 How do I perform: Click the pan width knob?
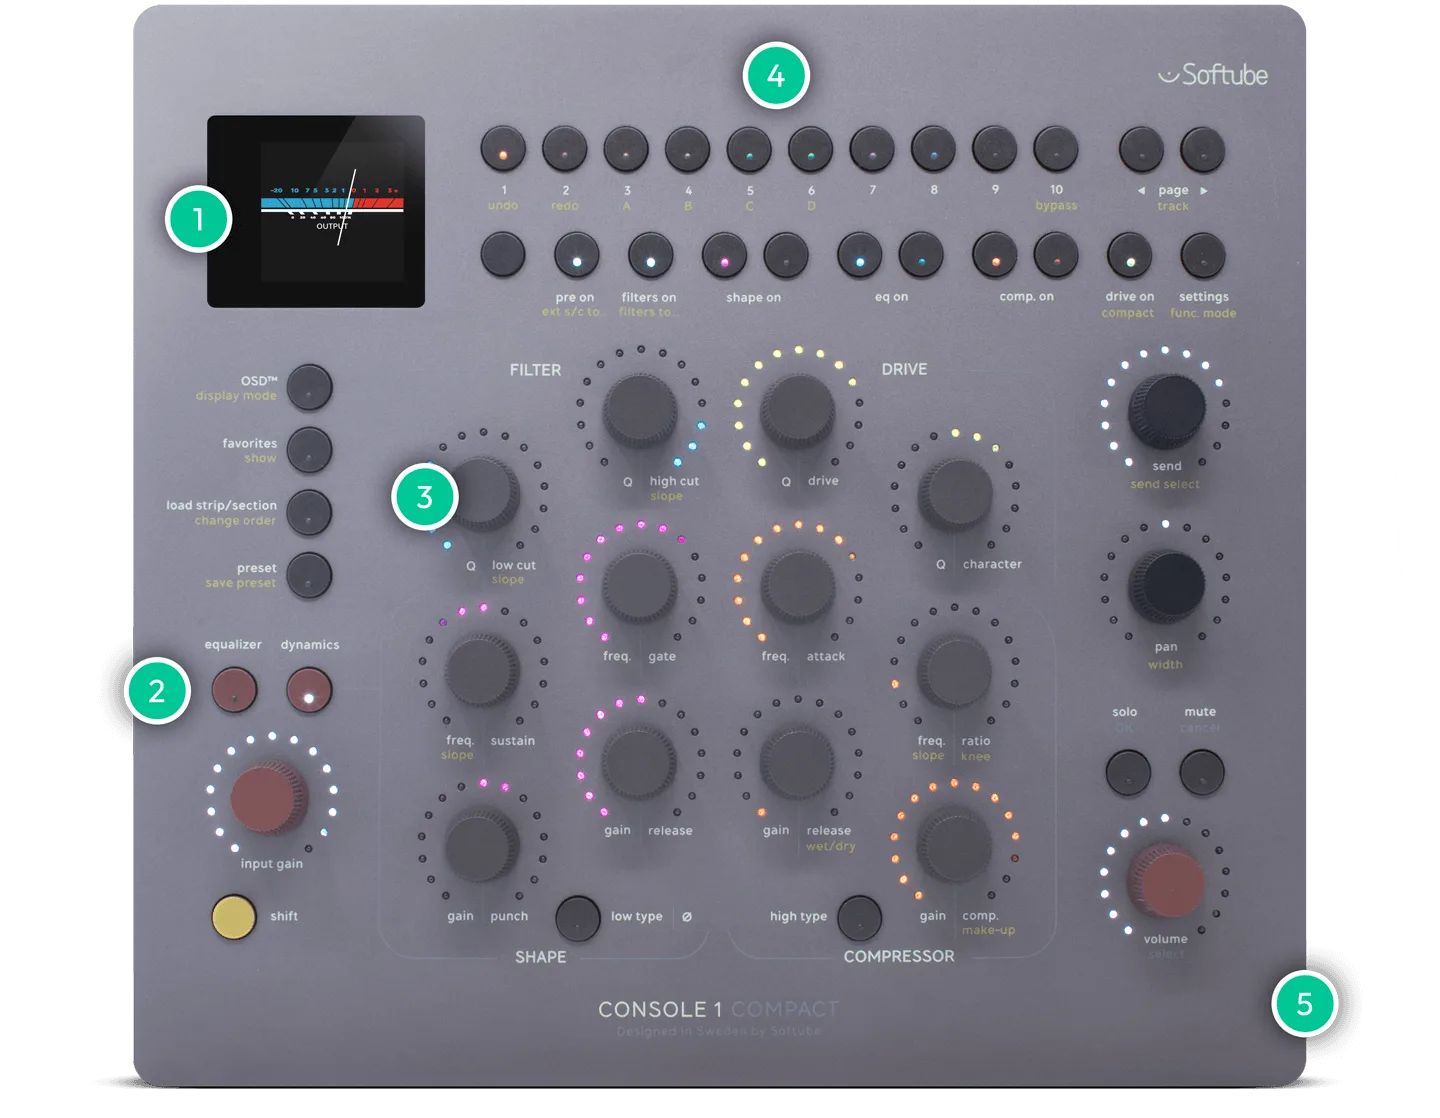[1166, 586]
